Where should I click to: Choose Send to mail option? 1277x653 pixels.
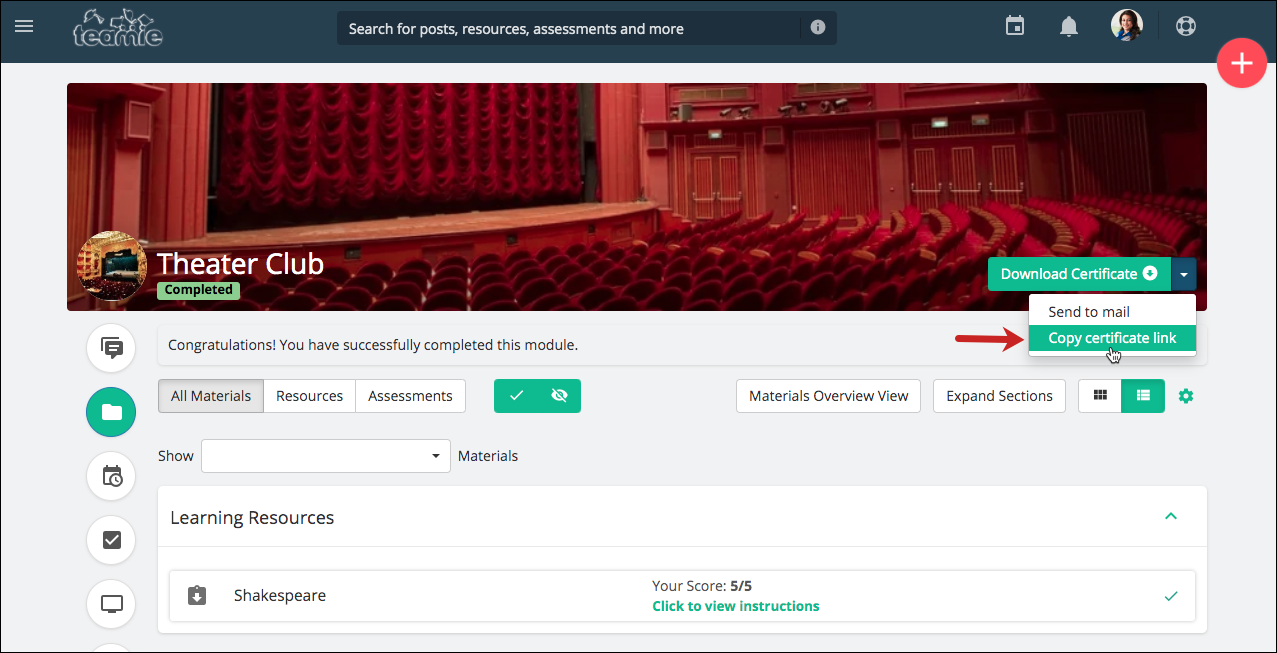click(1112, 312)
